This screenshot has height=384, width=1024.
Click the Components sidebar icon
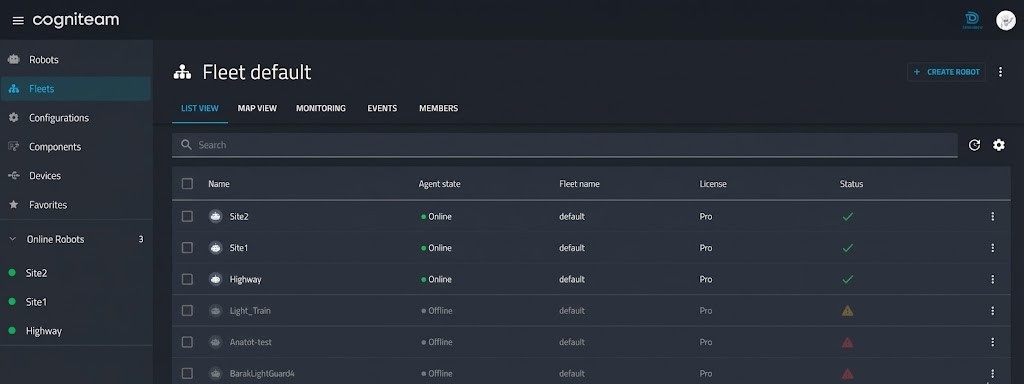coord(14,146)
